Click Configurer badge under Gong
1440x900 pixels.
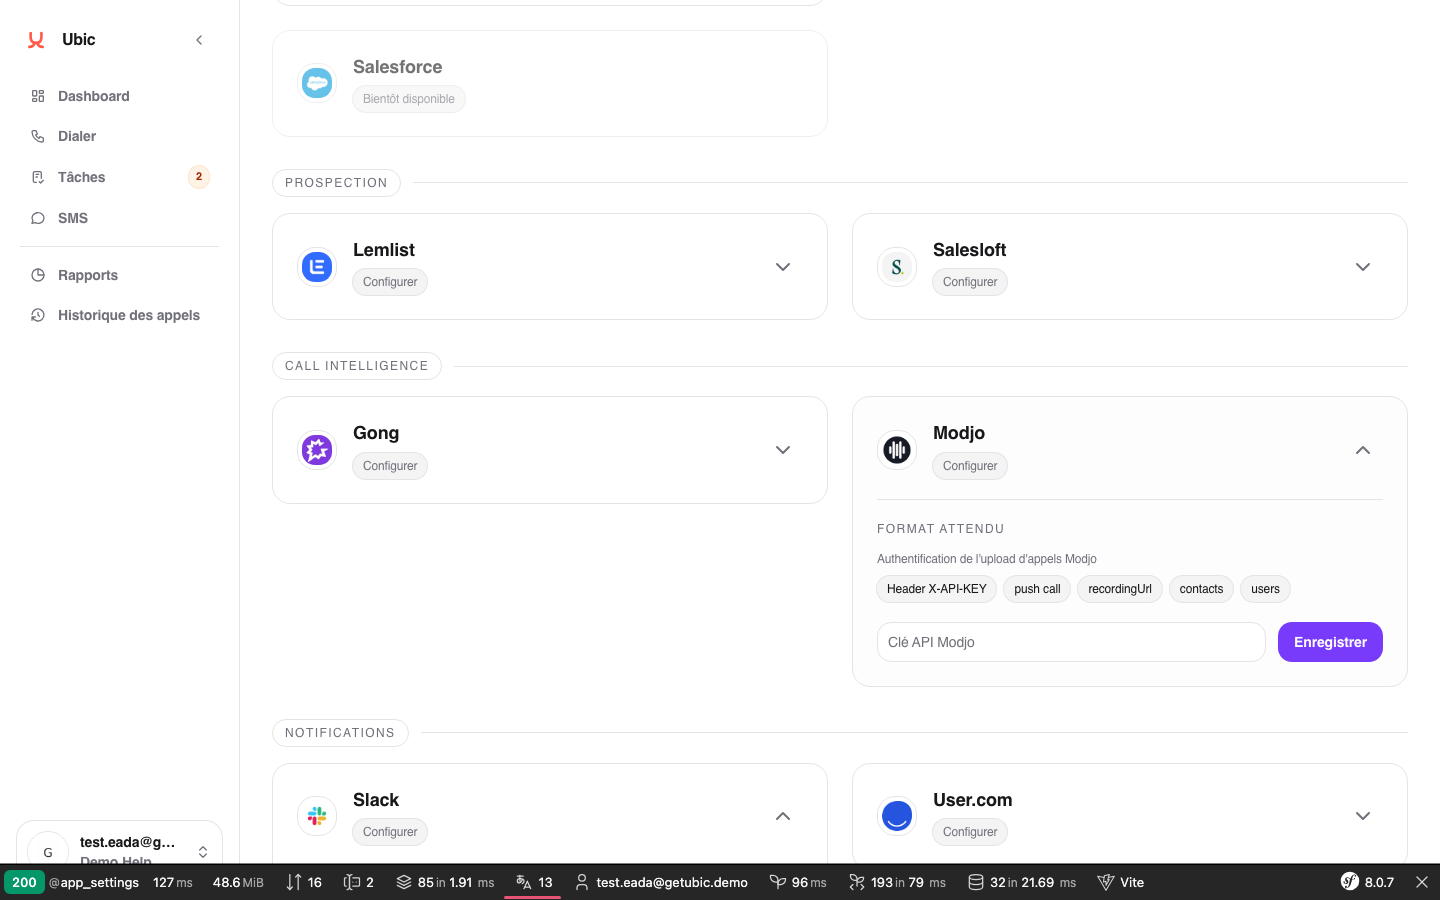(390, 466)
